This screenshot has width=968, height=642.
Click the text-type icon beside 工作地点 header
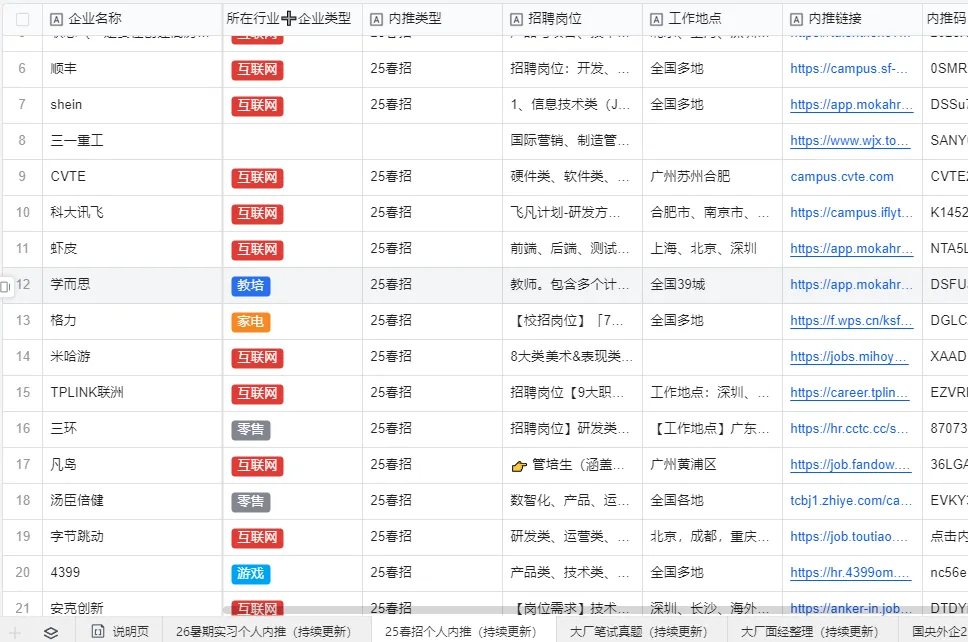(x=656, y=19)
